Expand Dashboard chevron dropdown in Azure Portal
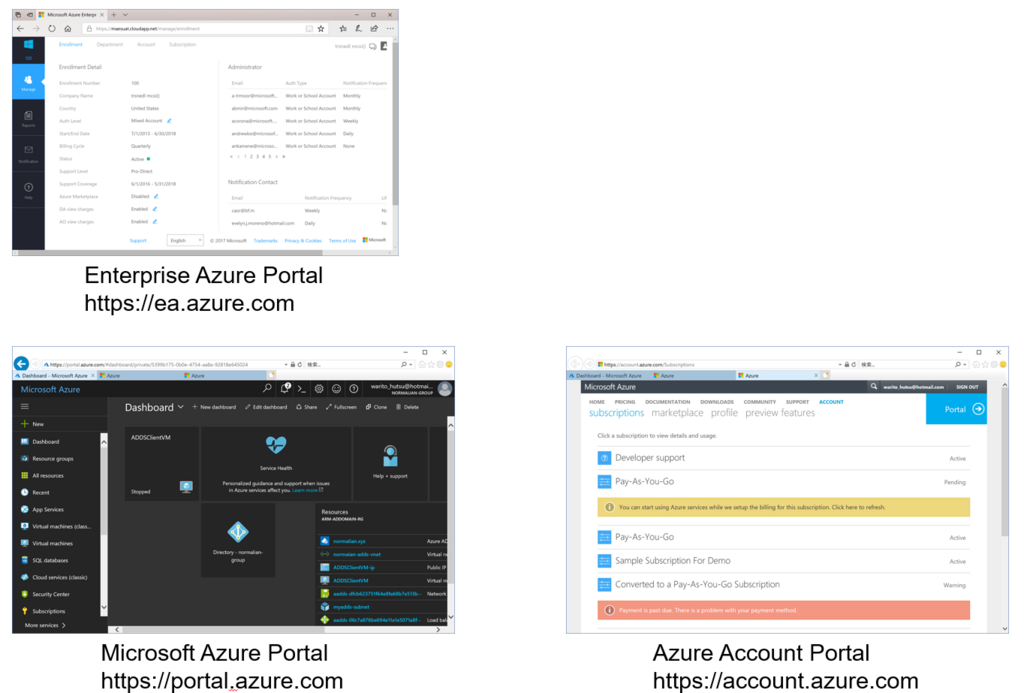1024x693 pixels. pyautogui.click(x=181, y=407)
